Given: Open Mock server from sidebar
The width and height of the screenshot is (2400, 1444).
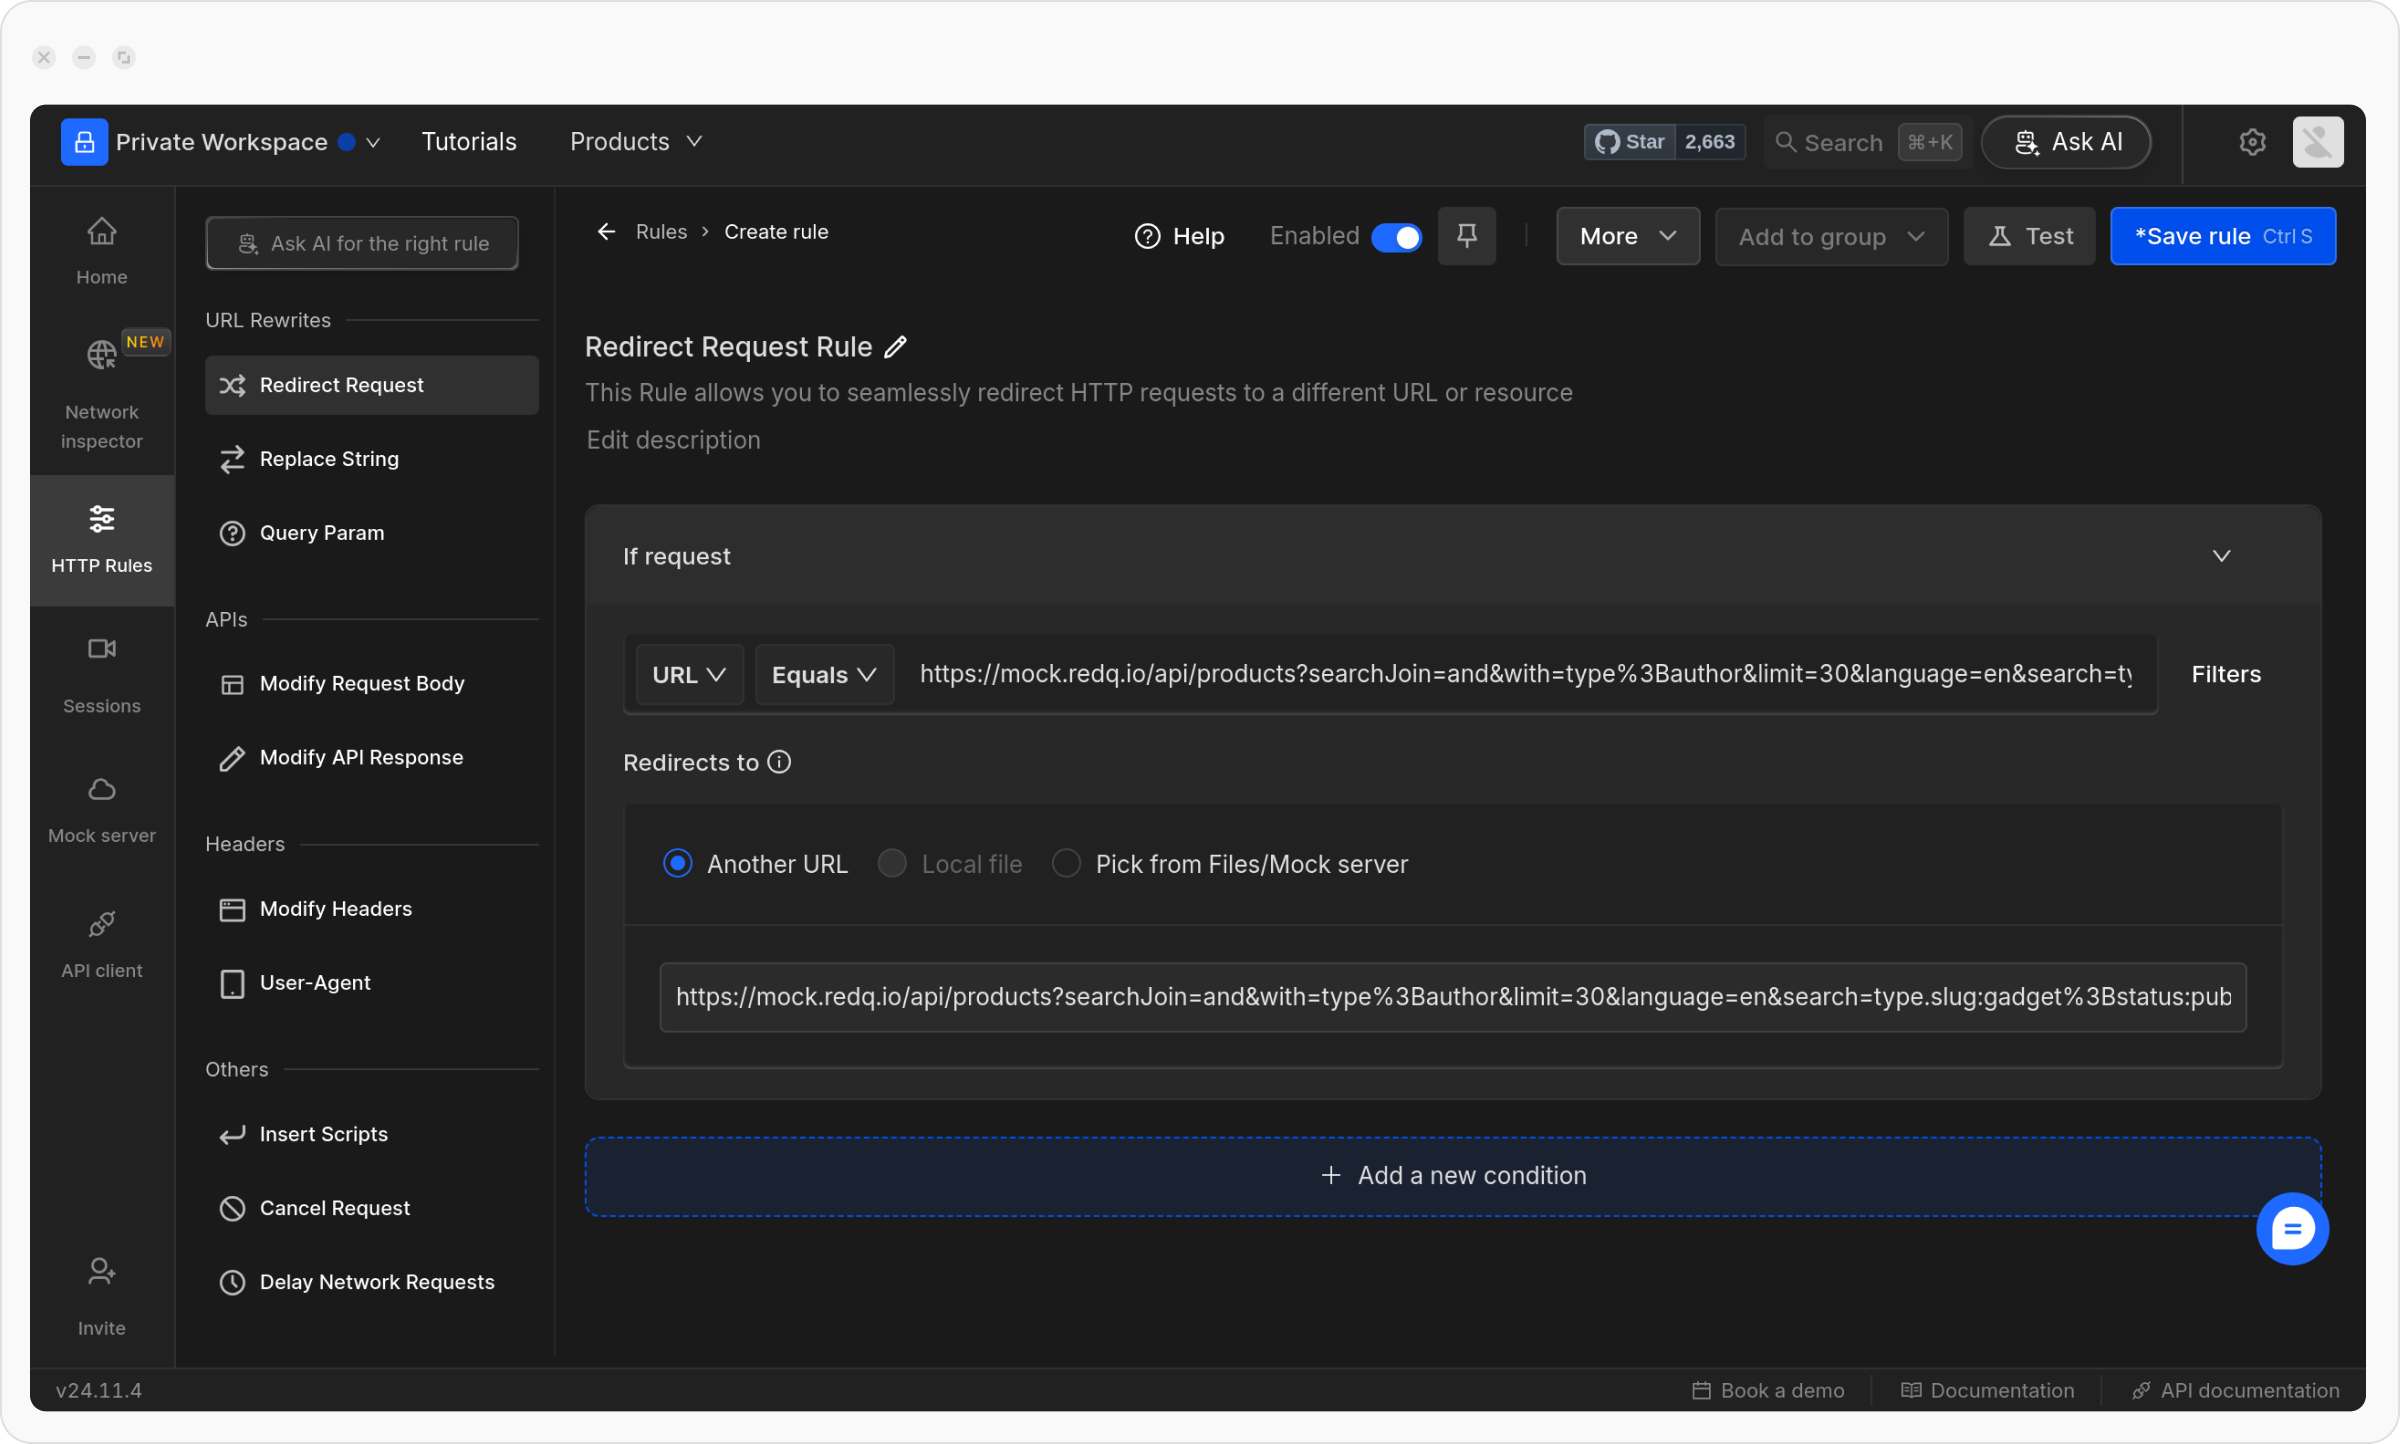Looking at the screenshot, I should [x=101, y=809].
